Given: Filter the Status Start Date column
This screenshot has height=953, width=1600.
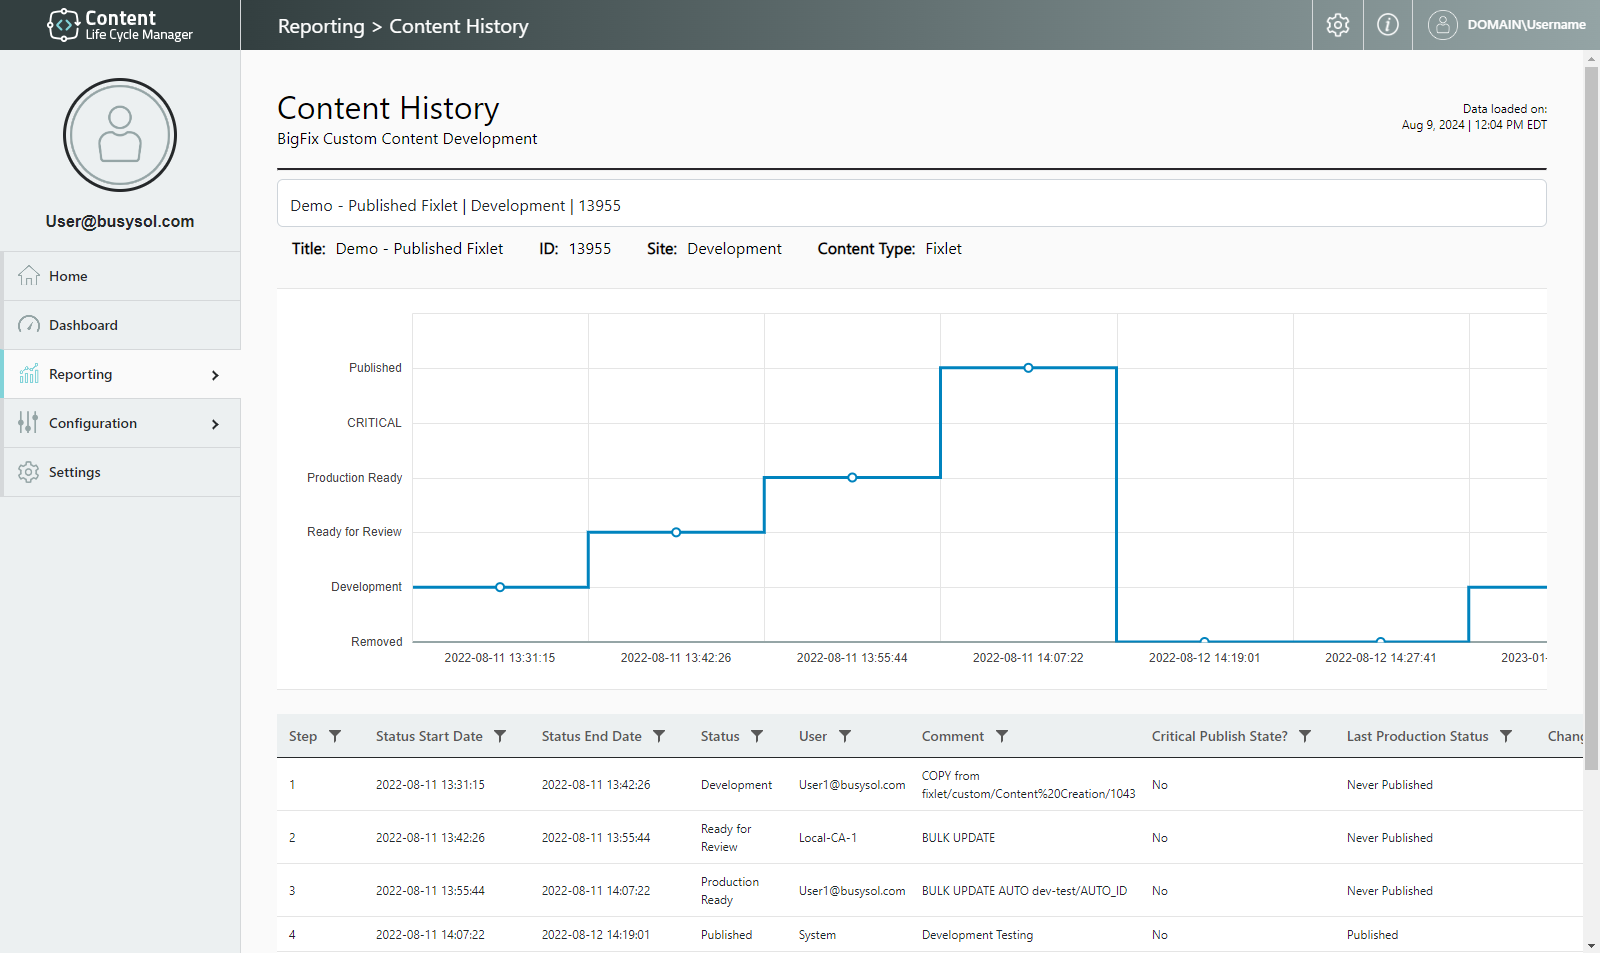Looking at the screenshot, I should click(500, 736).
